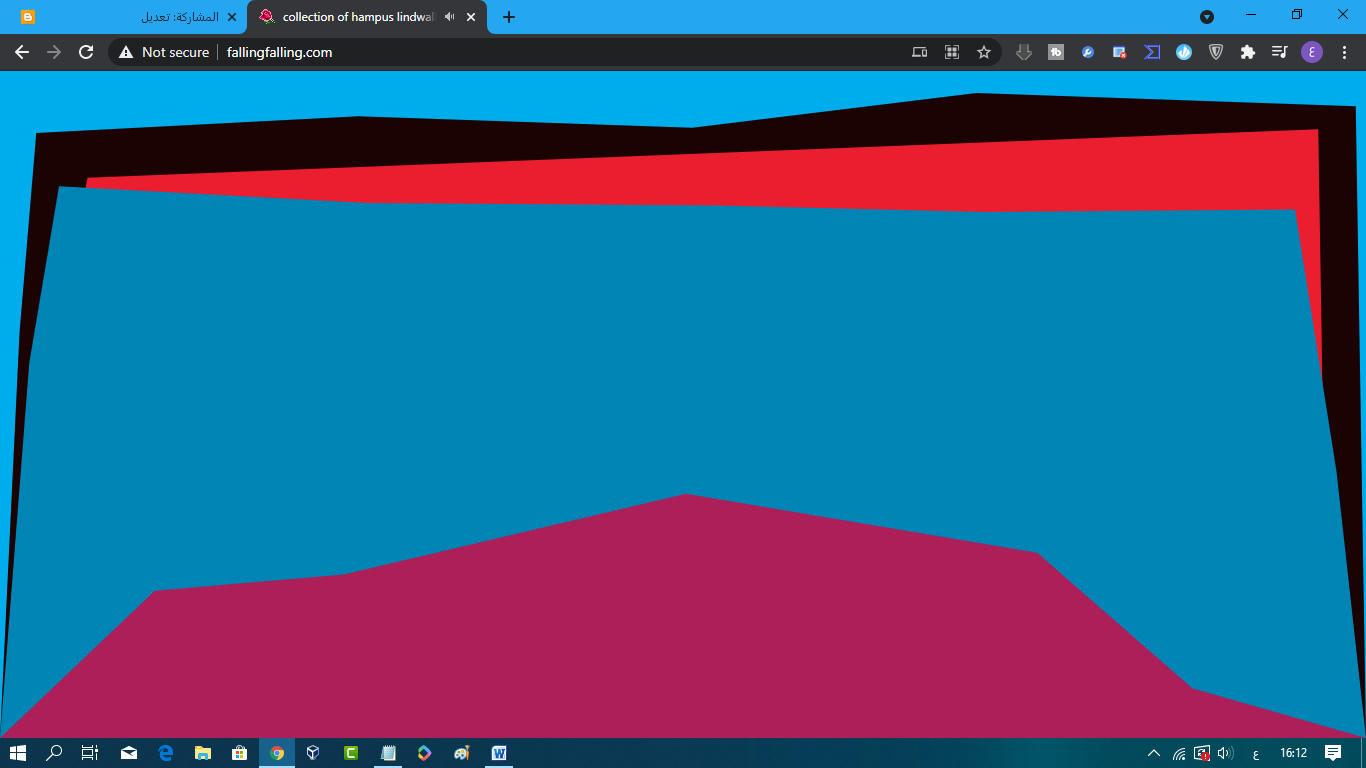Click the 16:12 taskbar clock
This screenshot has width=1366, height=768.
(1294, 753)
